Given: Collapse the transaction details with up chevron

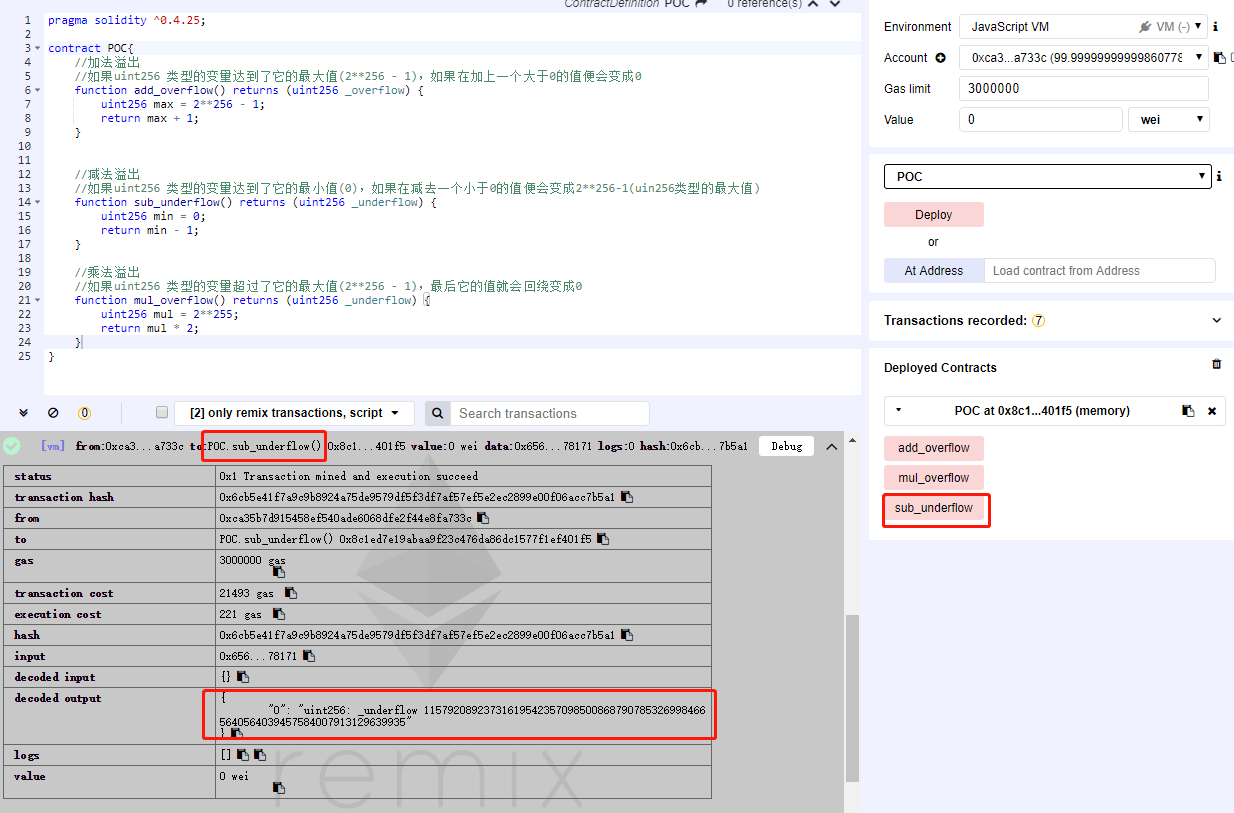Looking at the screenshot, I should [x=831, y=446].
